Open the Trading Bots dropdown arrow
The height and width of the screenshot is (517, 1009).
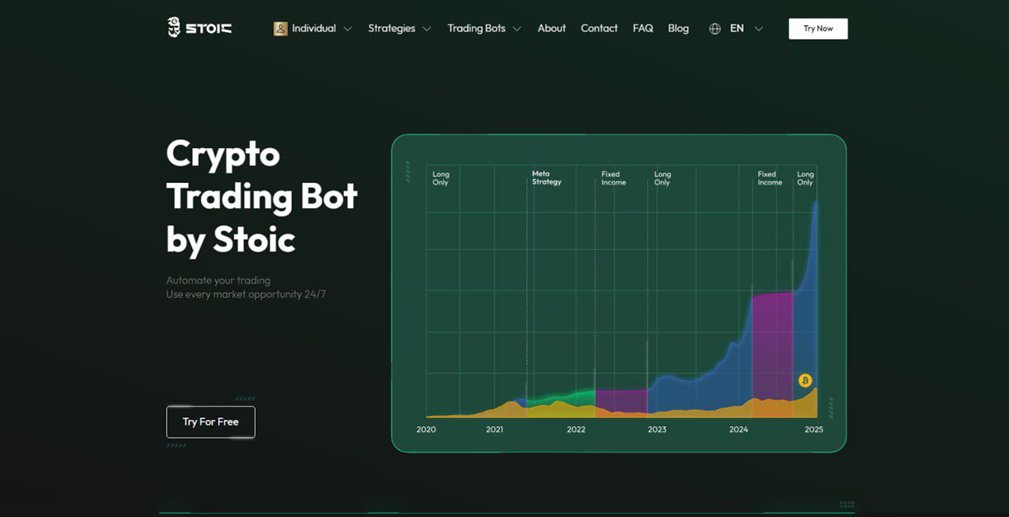(517, 29)
